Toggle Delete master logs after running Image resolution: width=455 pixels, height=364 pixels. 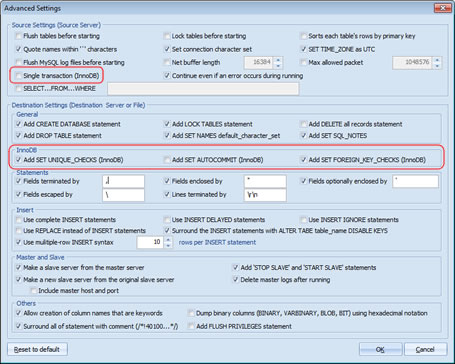click(x=235, y=280)
